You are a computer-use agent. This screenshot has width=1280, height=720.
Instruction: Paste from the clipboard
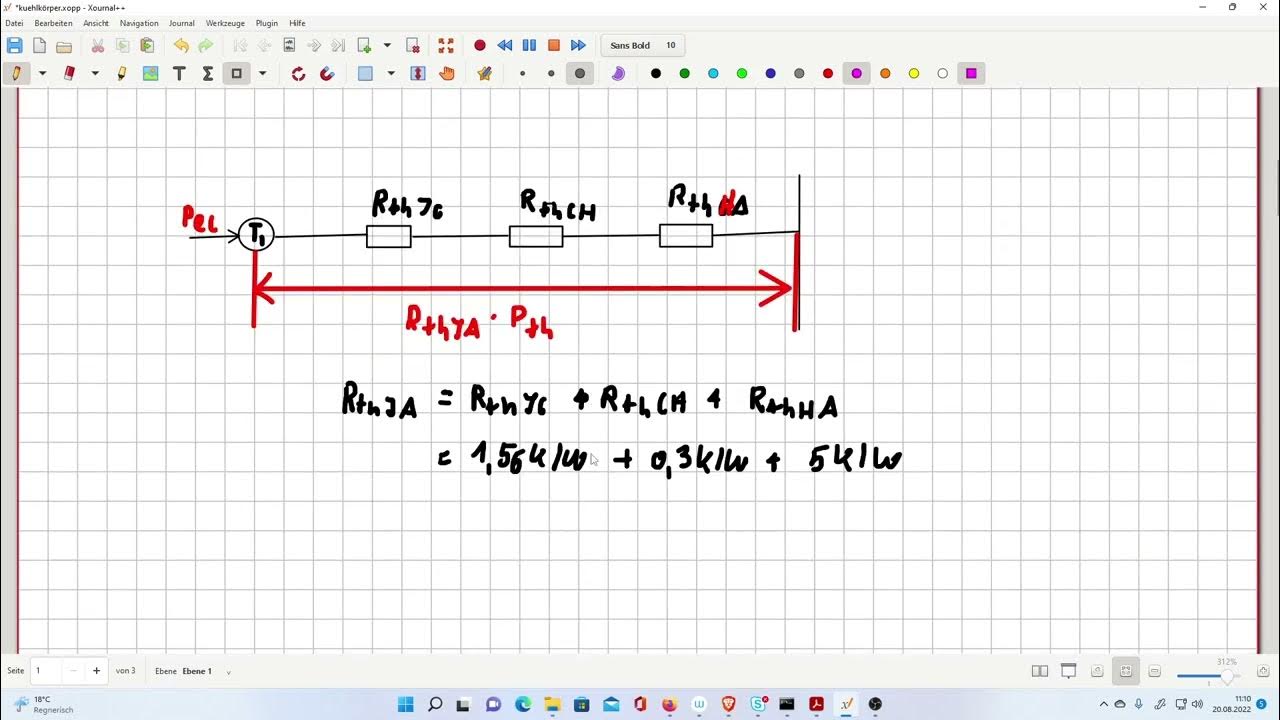click(x=147, y=45)
